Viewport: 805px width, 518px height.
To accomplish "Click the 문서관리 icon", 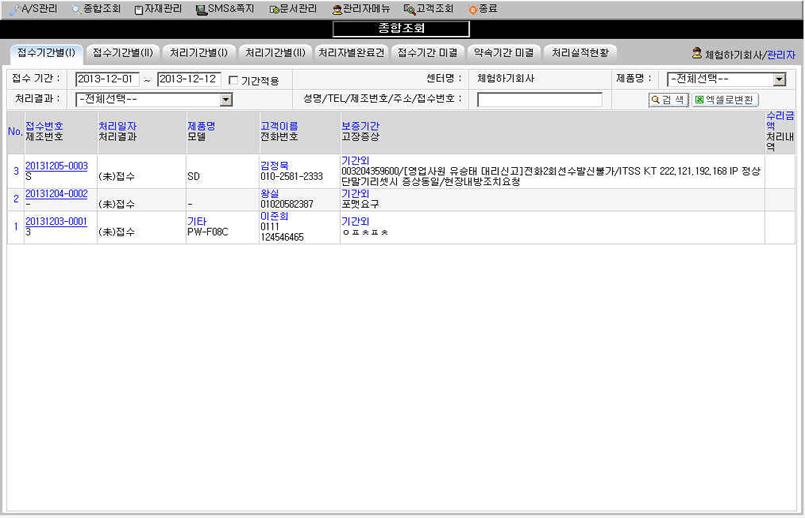I will tap(274, 8).
